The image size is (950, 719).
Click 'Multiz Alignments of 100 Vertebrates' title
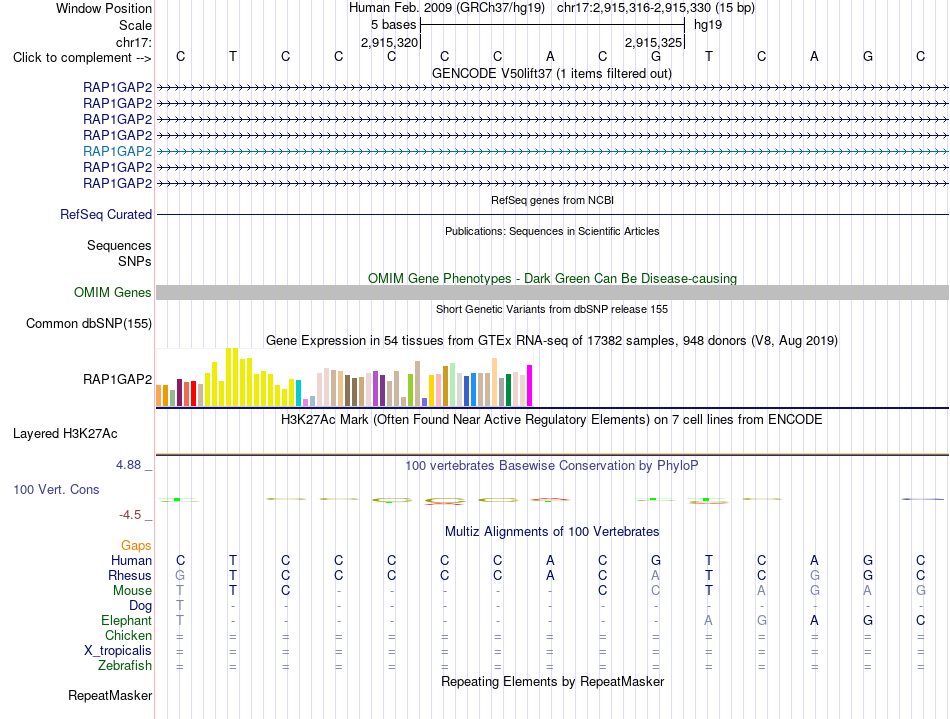tap(552, 532)
